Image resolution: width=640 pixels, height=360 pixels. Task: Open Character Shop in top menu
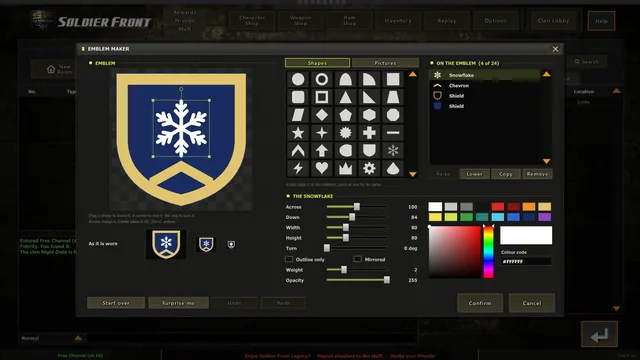[252, 20]
